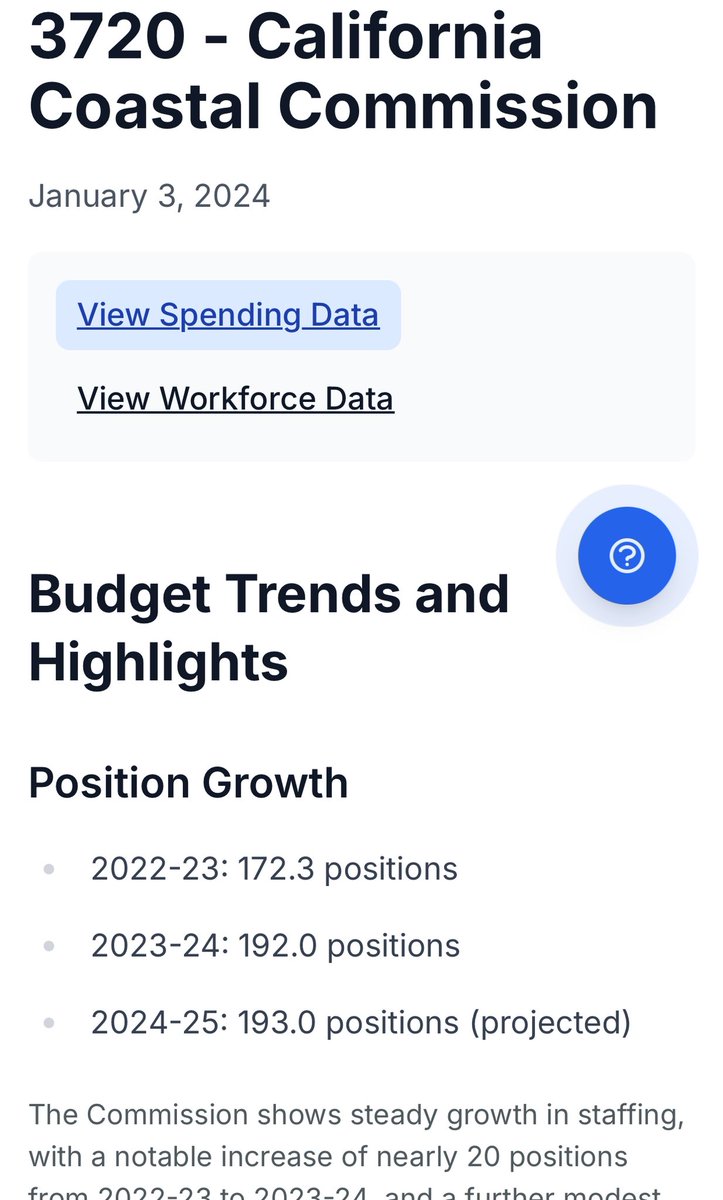Select the word California in page title

395,34
